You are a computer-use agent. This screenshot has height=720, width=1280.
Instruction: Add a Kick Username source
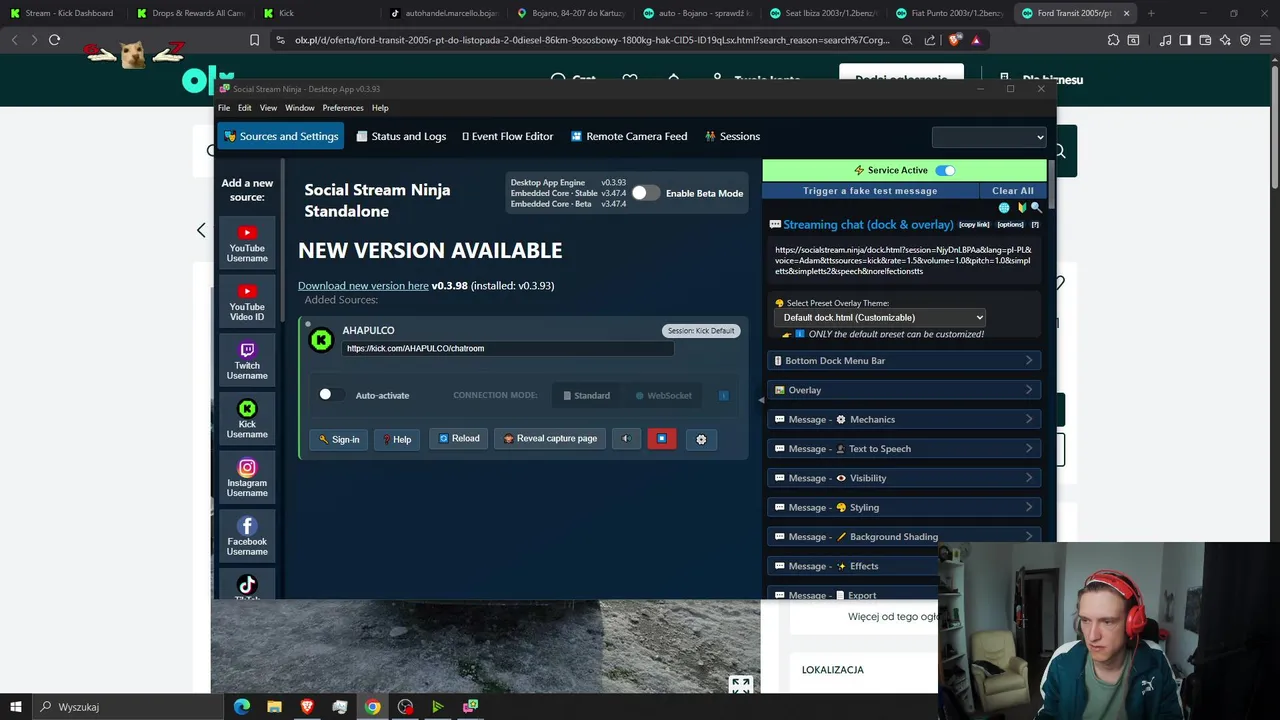click(x=247, y=419)
